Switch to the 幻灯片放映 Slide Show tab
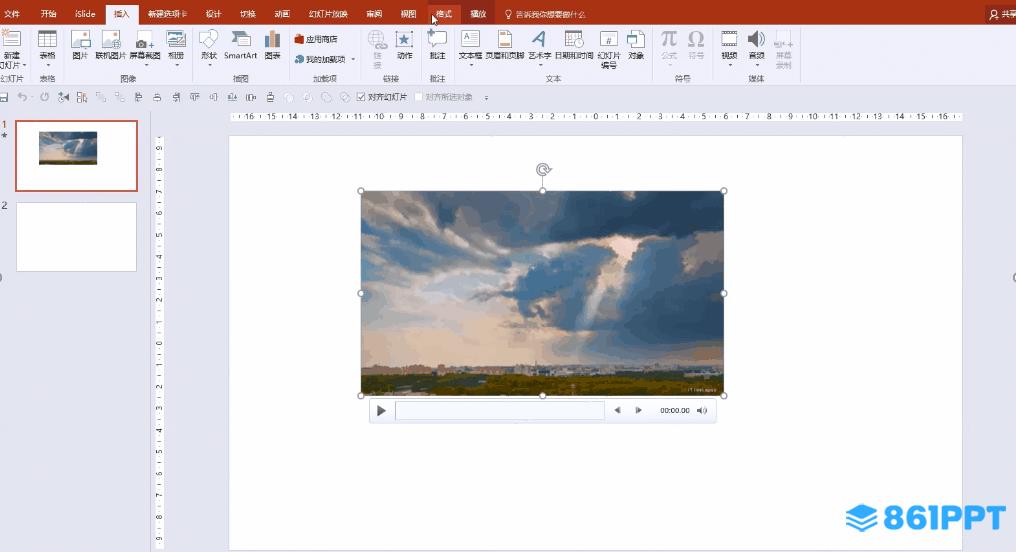Image resolution: width=1016 pixels, height=552 pixels. point(328,14)
